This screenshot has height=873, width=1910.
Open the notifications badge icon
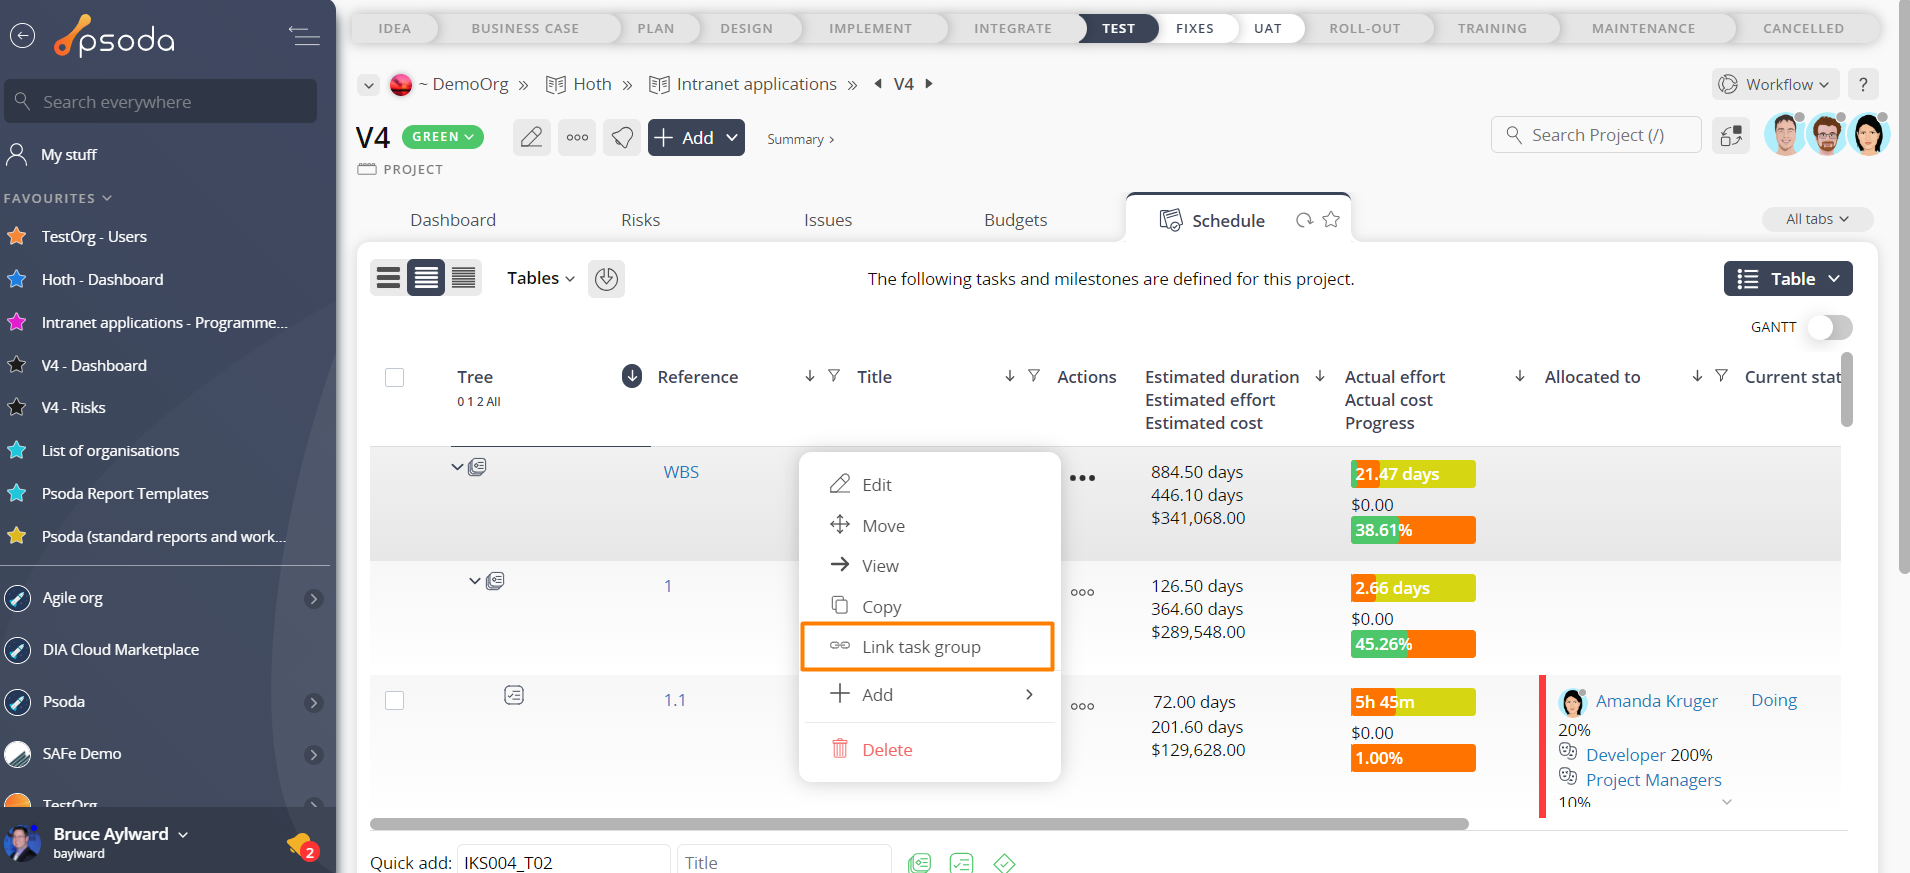[301, 846]
